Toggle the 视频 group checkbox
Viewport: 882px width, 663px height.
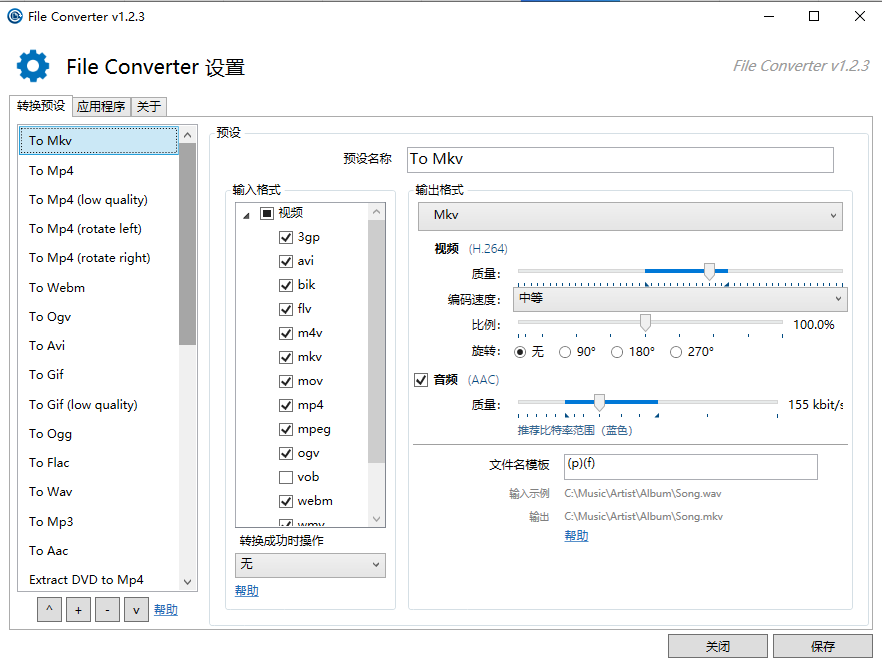tap(267, 213)
